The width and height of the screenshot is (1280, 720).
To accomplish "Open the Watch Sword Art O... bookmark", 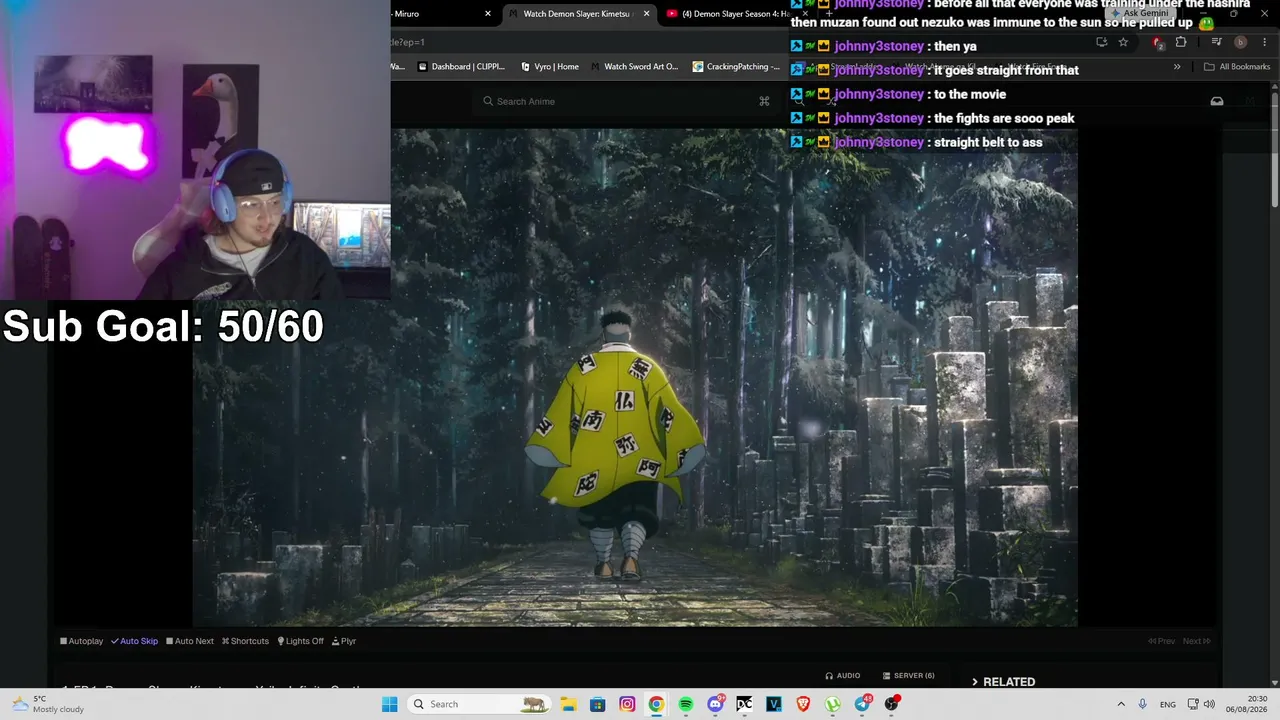I will point(634,67).
